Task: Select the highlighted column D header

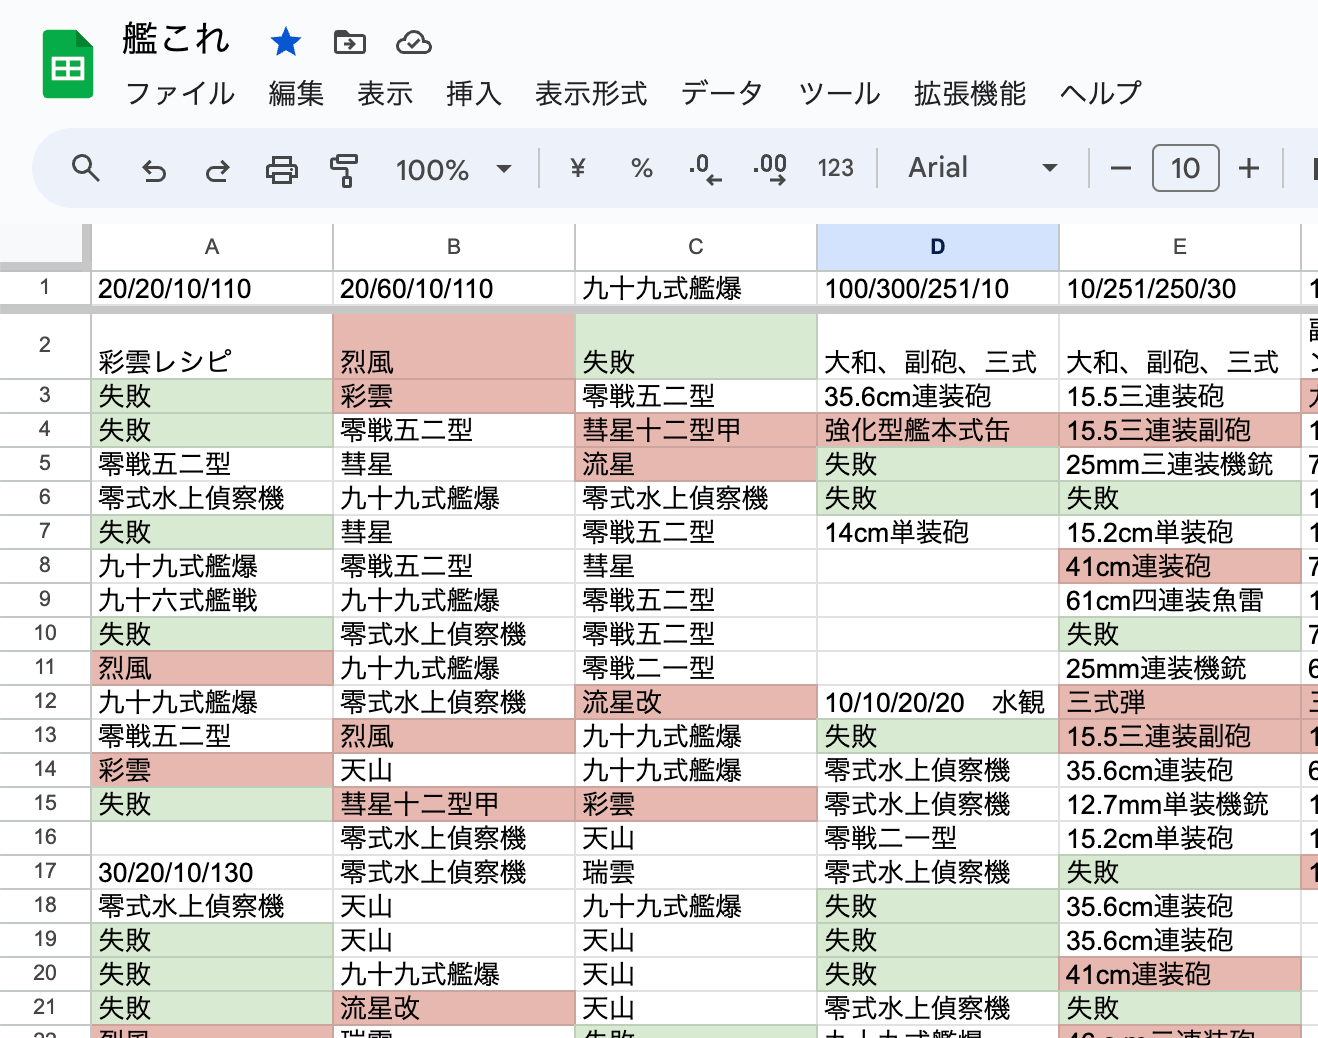Action: (x=938, y=247)
